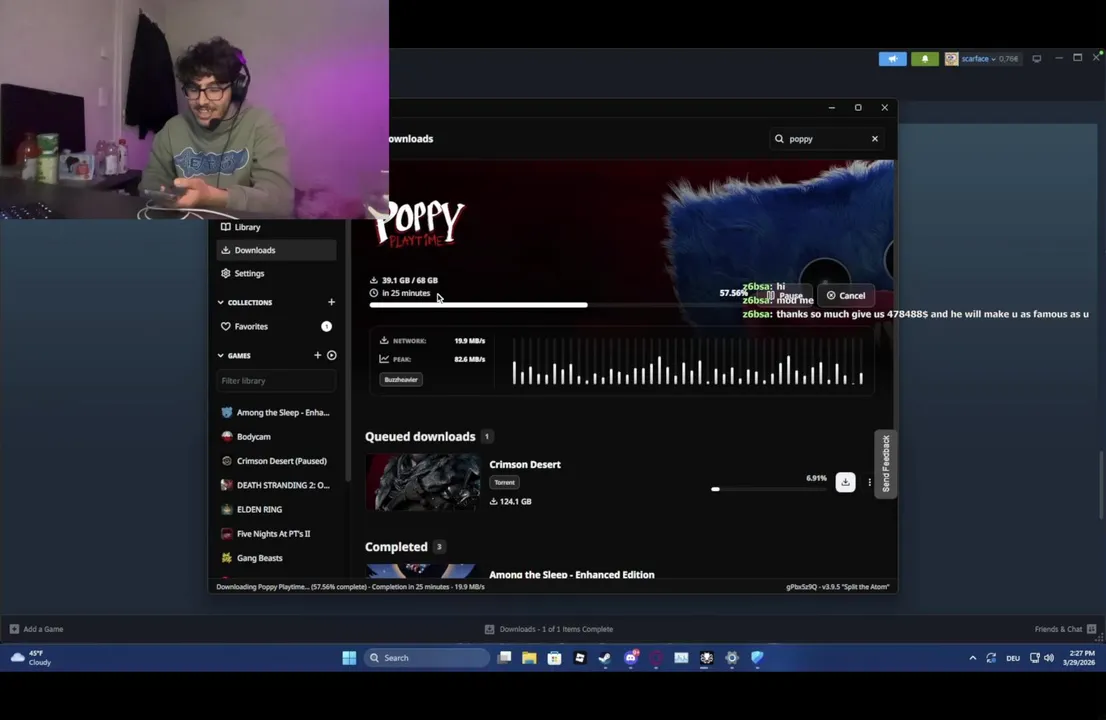Click the search magnifier icon beside poppy
Screen dimensions: 1106x720
point(779,139)
